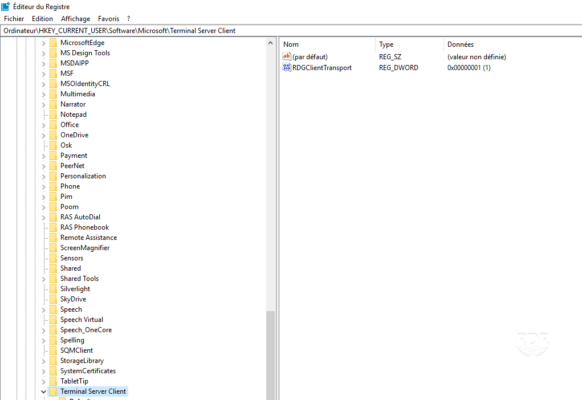Open the ? help menu

pyautogui.click(x=128, y=19)
